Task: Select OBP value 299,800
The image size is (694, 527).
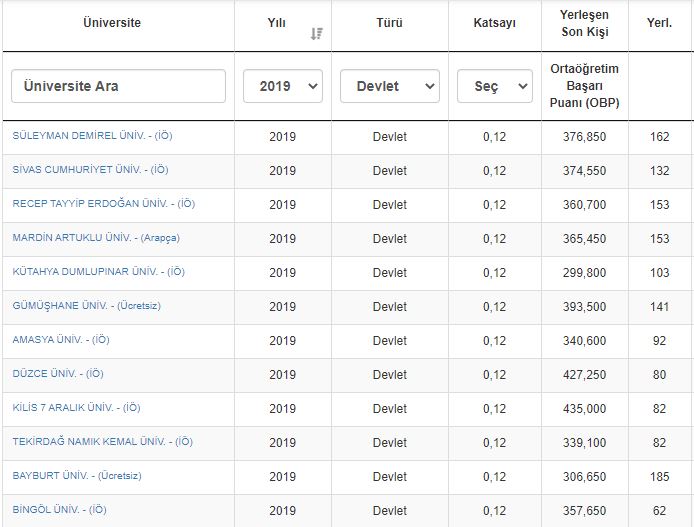Action: point(584,273)
